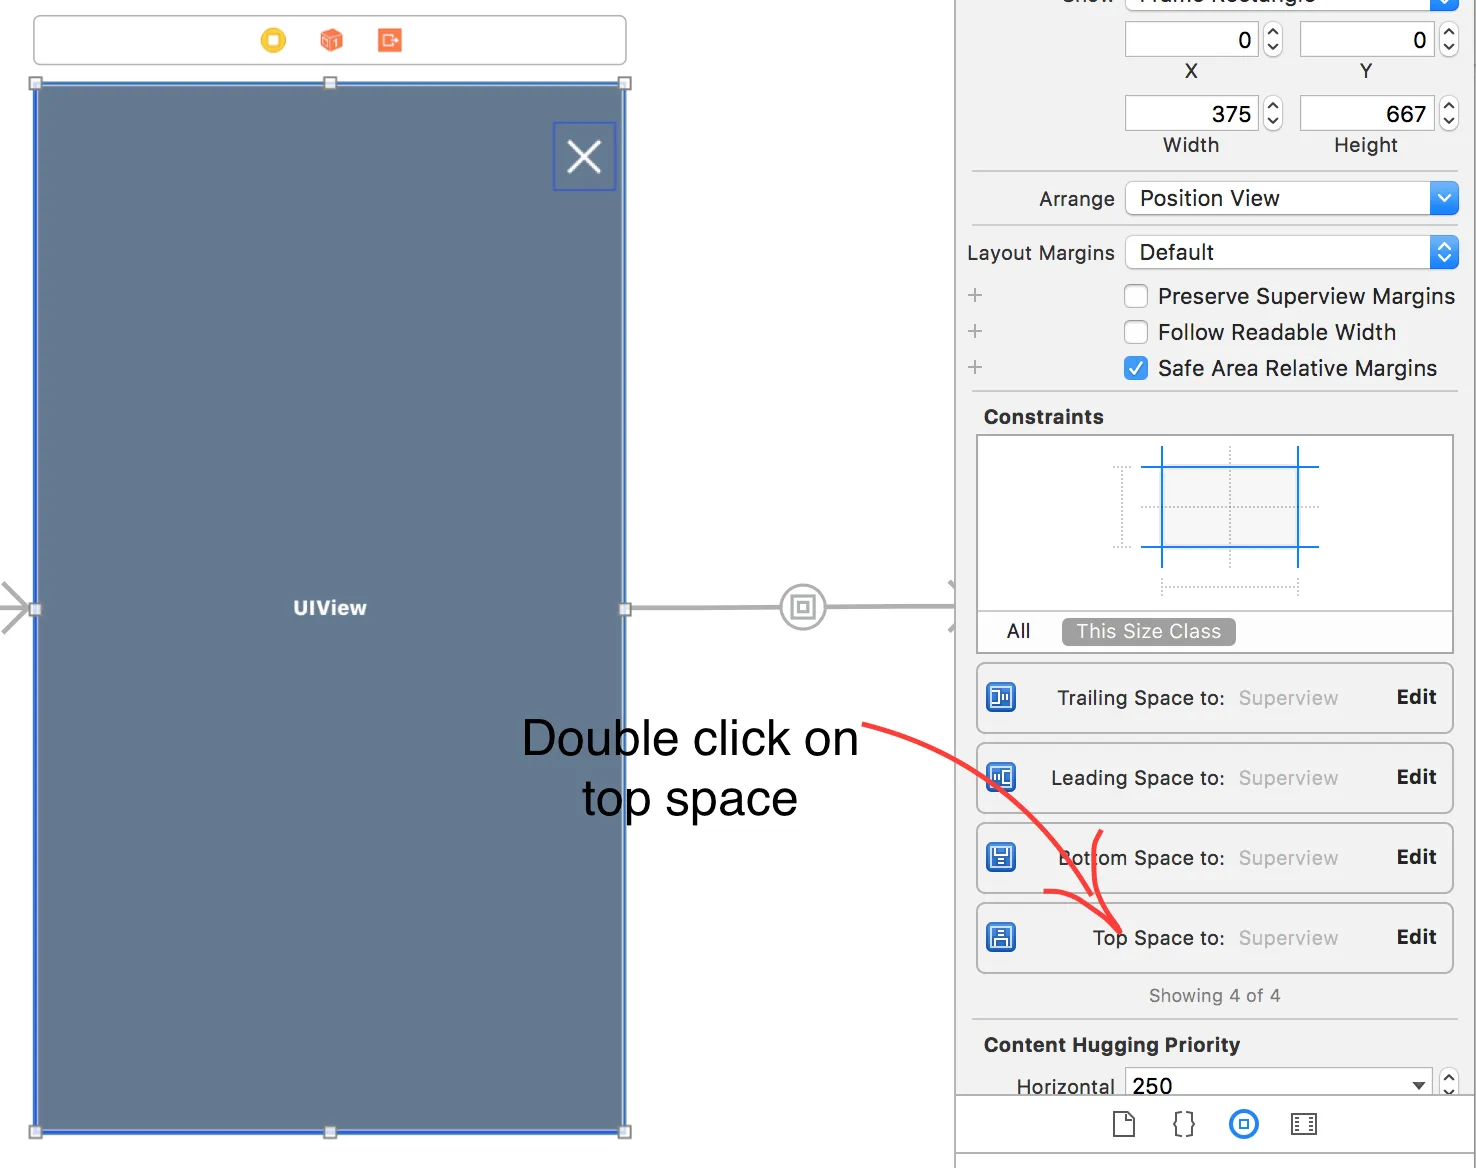This screenshot has width=1476, height=1168.
Task: Click the yellow View Controller icon
Action: point(273,40)
